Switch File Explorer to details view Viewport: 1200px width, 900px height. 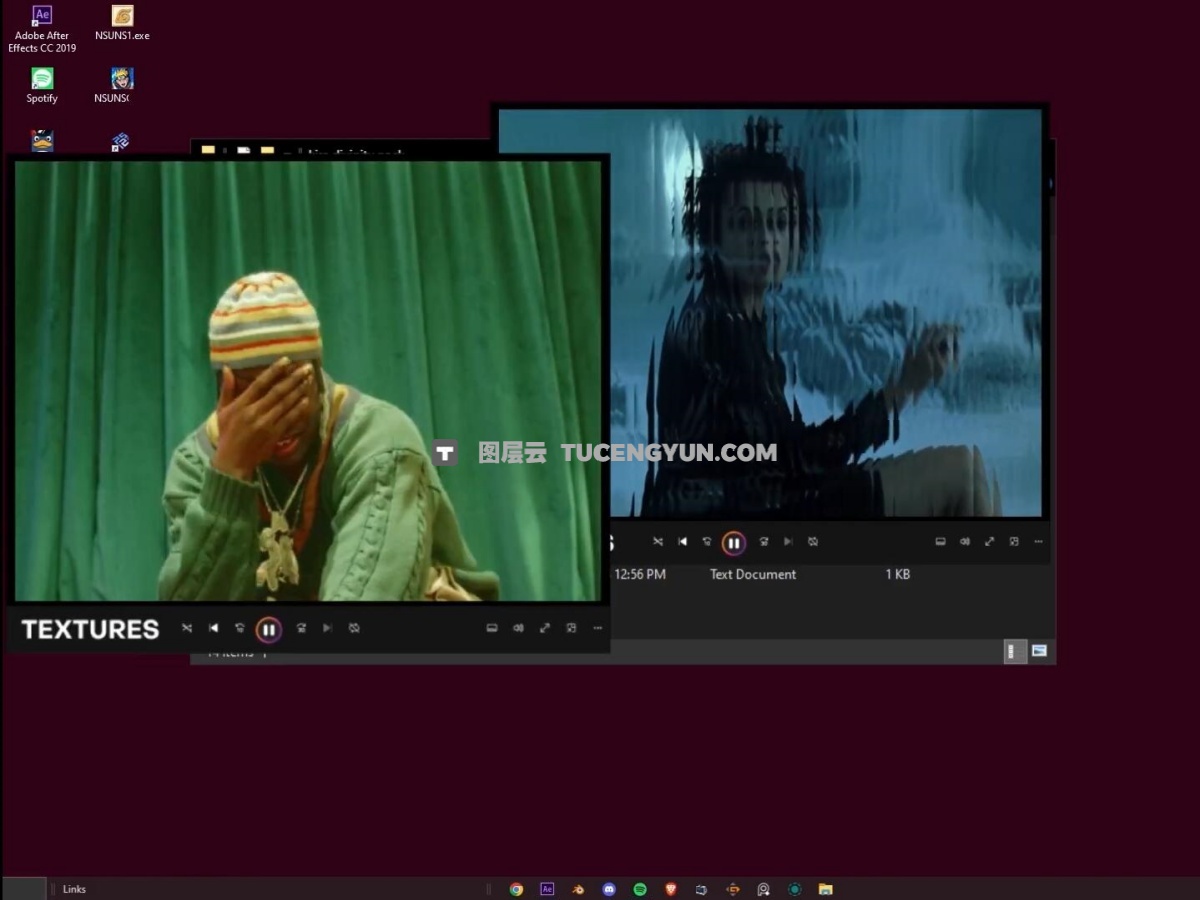[x=1013, y=651]
